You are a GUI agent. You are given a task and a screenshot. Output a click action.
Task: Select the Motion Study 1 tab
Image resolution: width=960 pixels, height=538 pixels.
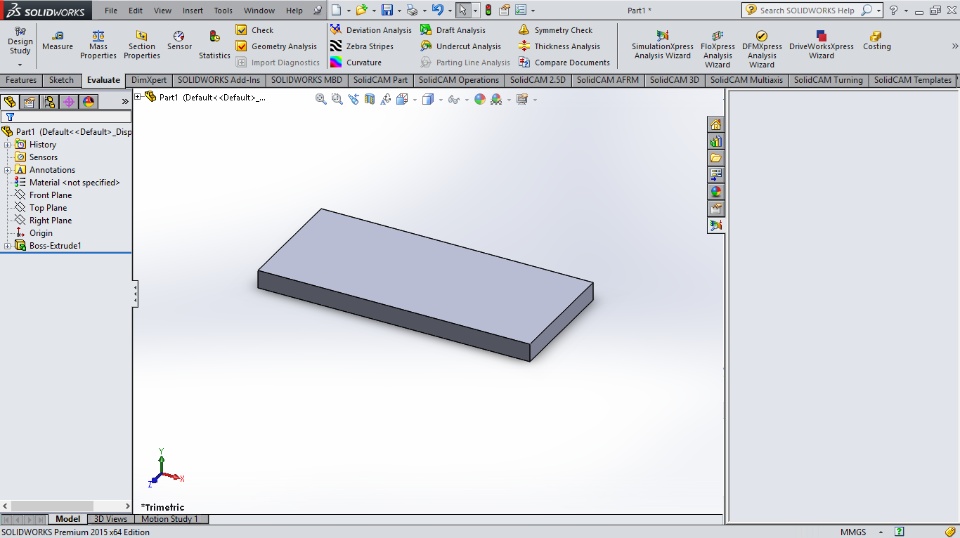[170, 519]
